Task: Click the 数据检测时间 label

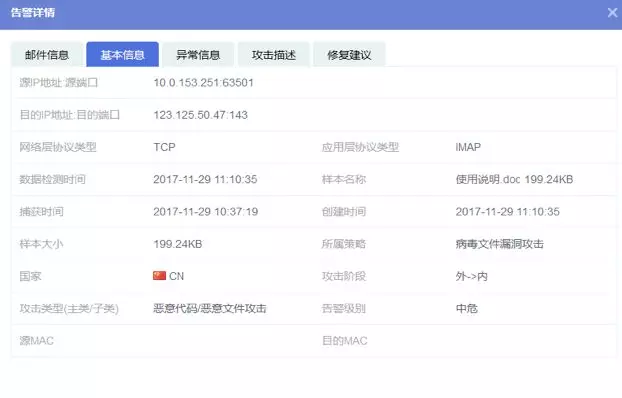Action: [52, 179]
